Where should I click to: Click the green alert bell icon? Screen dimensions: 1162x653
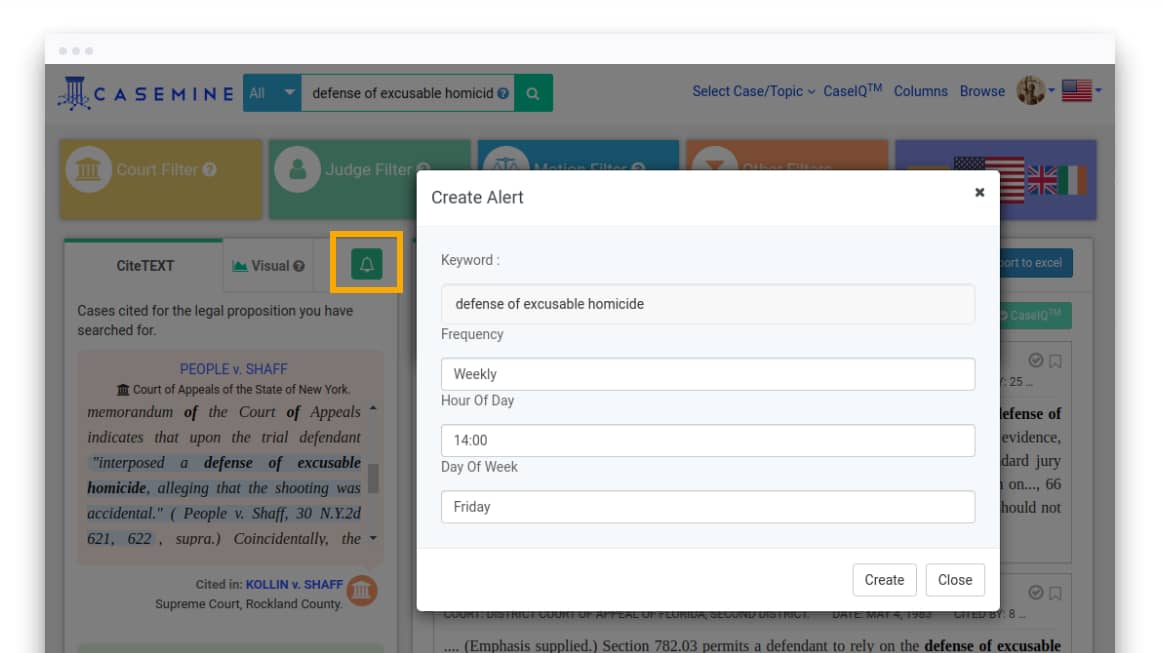pos(366,265)
